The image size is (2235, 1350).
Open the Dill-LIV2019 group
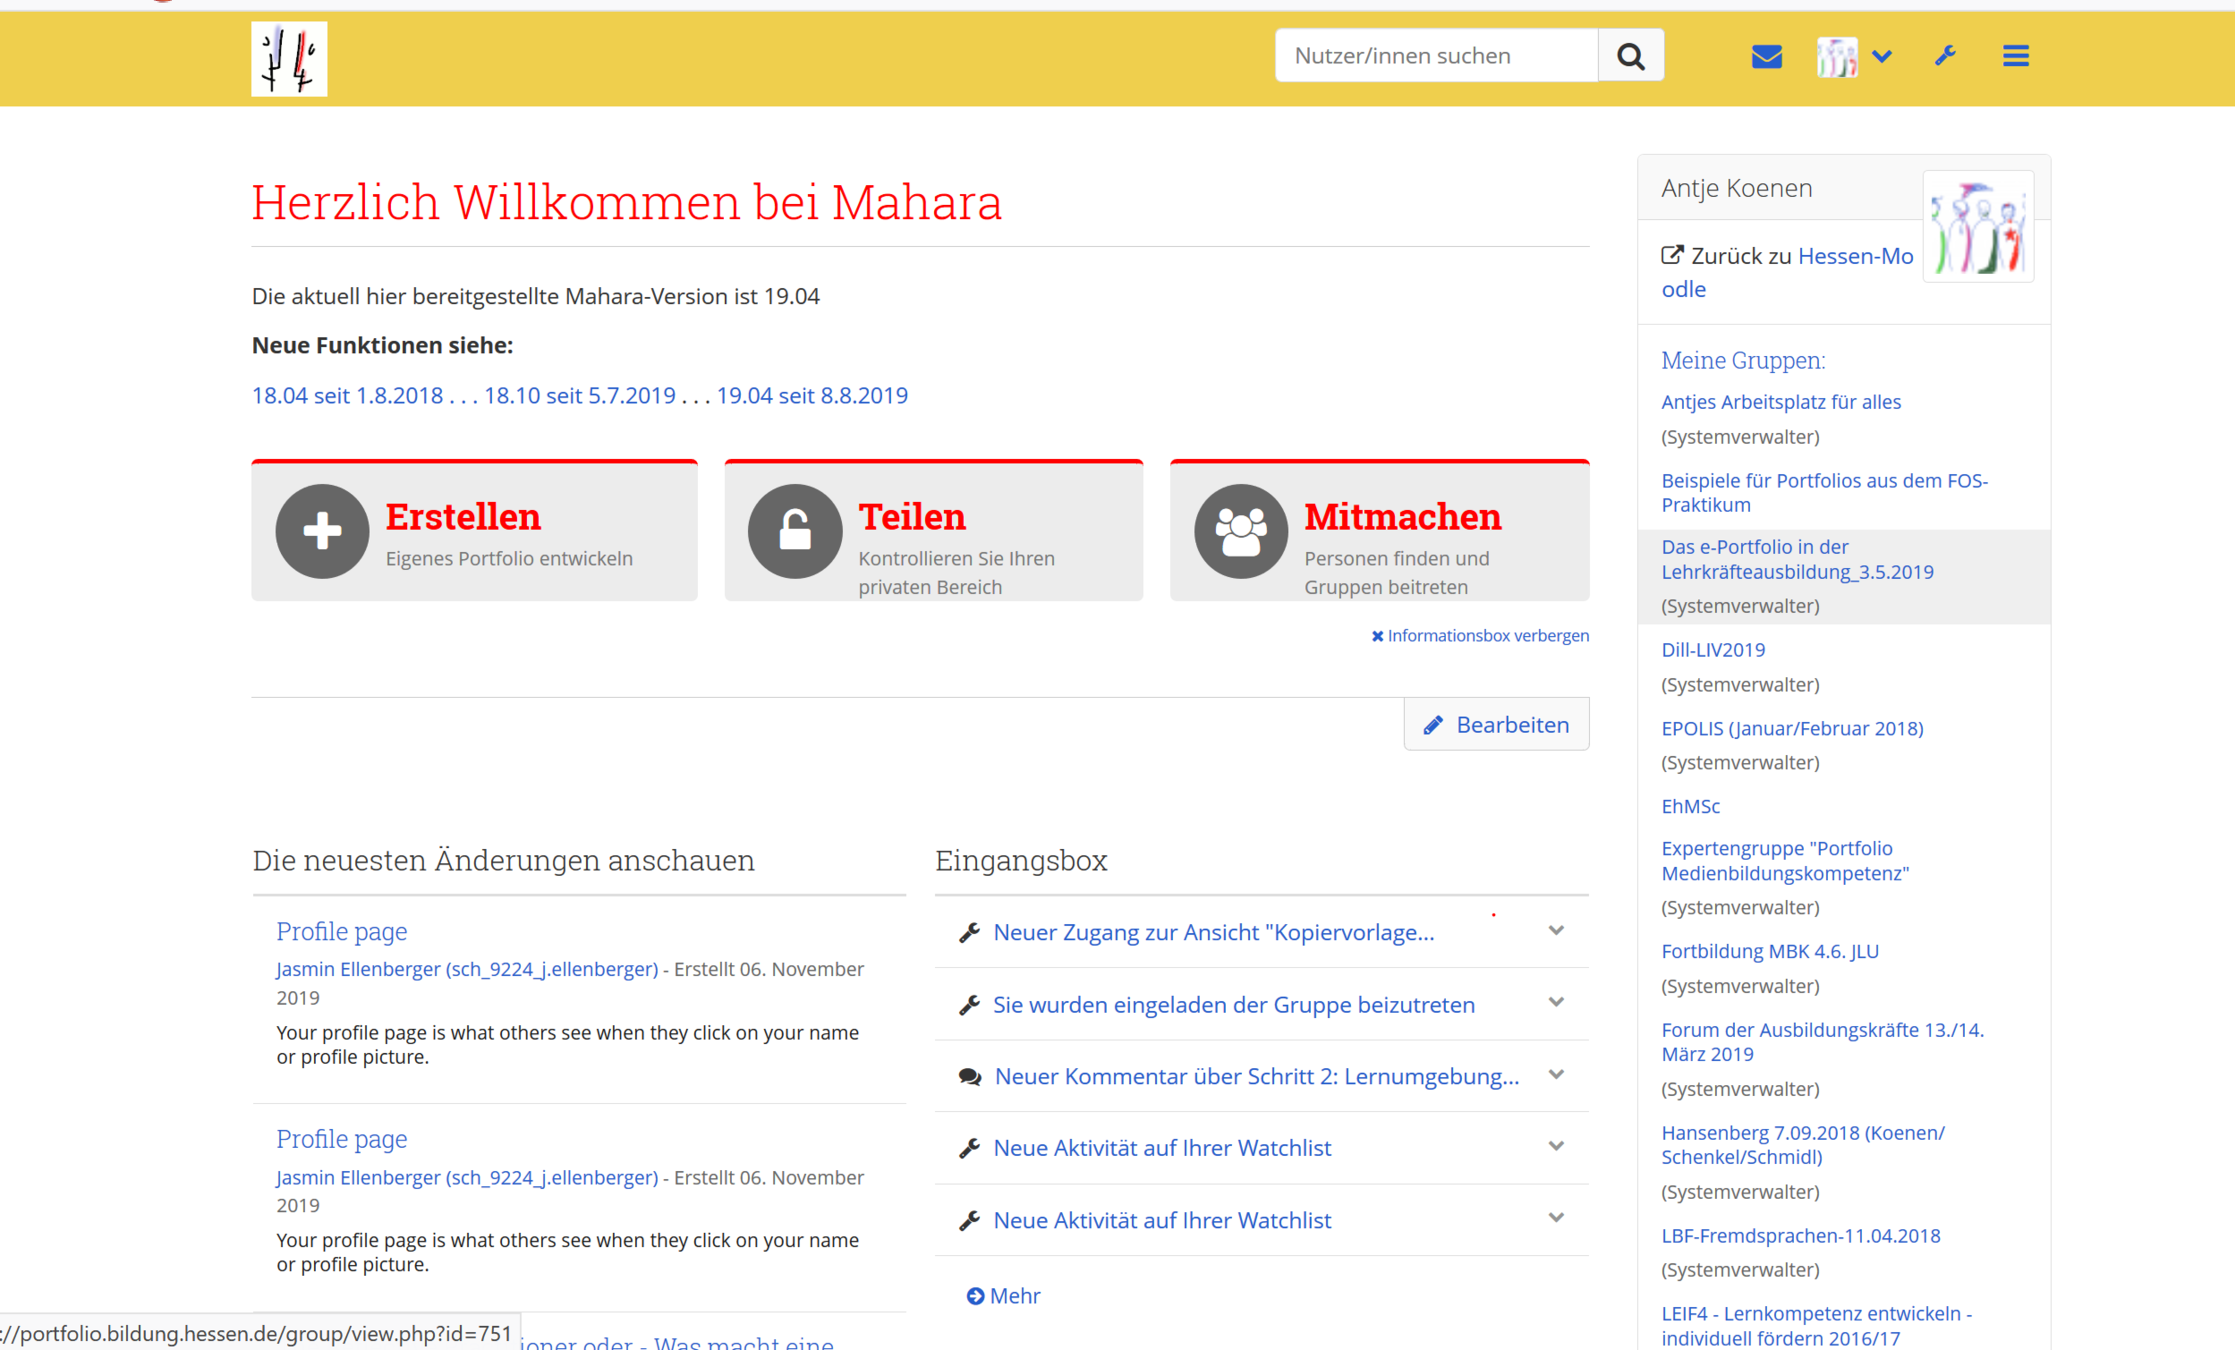1713,650
